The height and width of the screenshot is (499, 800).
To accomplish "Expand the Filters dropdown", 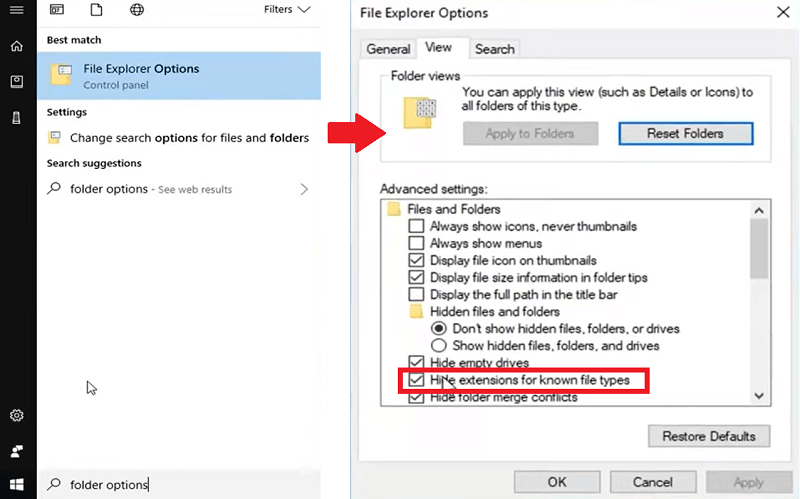I will coord(287,10).
